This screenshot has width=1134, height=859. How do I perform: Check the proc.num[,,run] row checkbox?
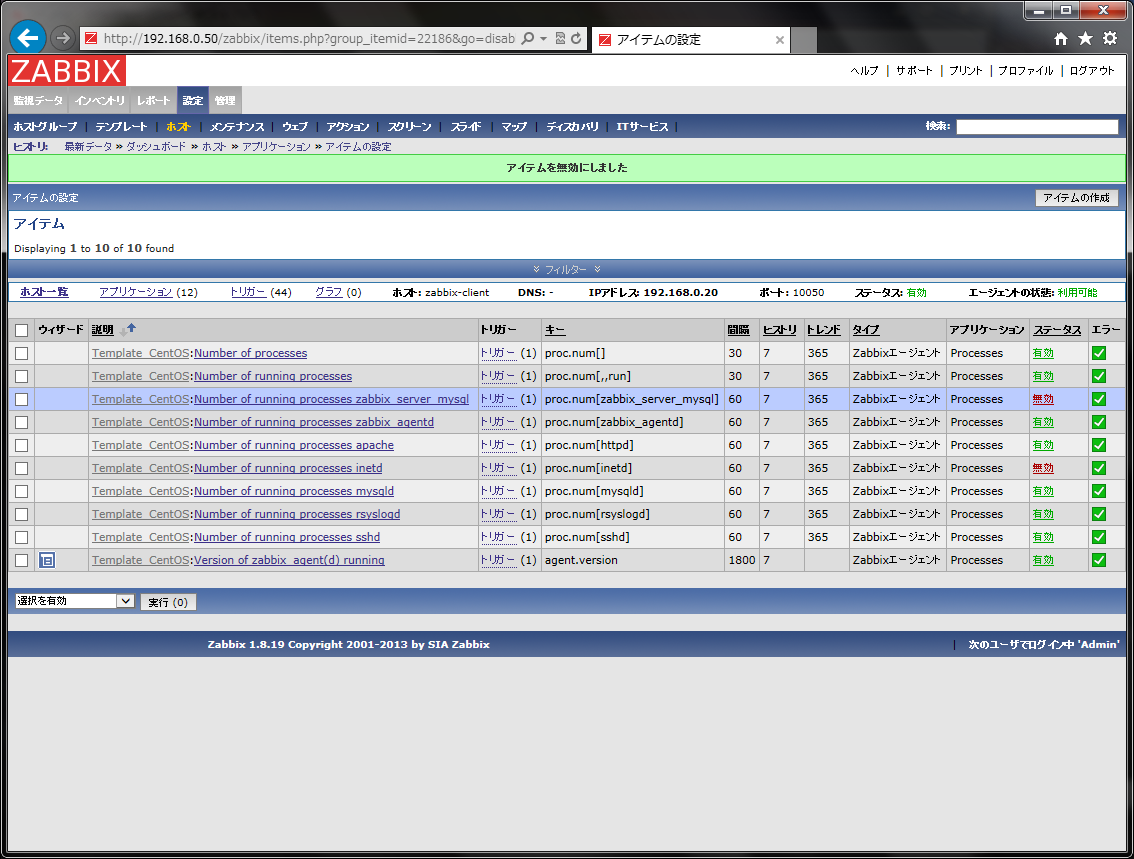22,377
